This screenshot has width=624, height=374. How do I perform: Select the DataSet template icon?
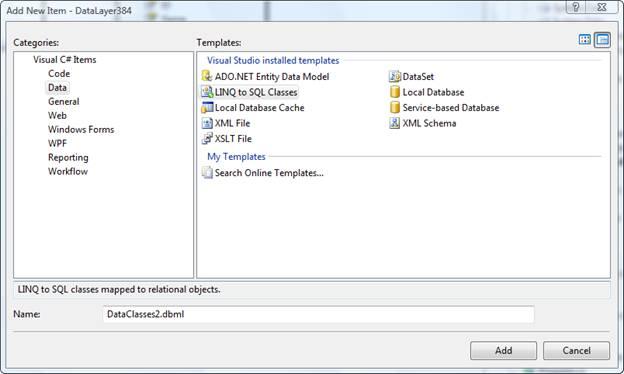coord(394,76)
